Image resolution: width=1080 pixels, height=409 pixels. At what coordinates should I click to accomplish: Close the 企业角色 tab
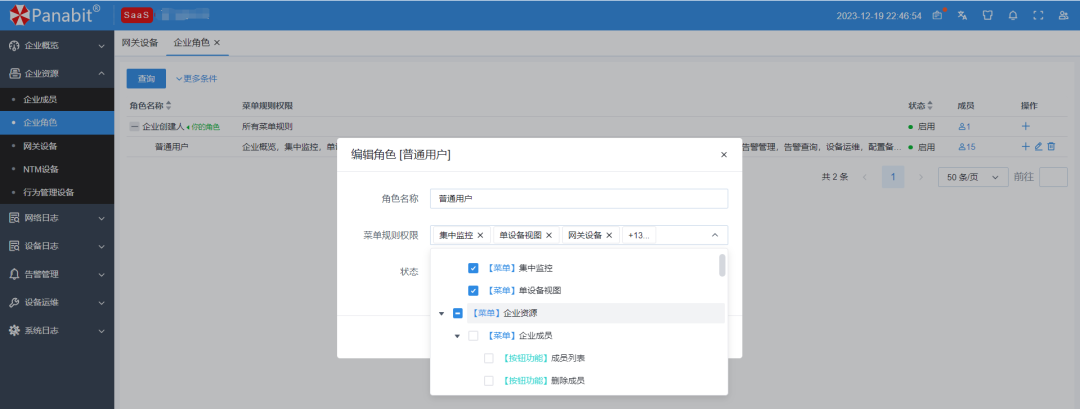(217, 43)
